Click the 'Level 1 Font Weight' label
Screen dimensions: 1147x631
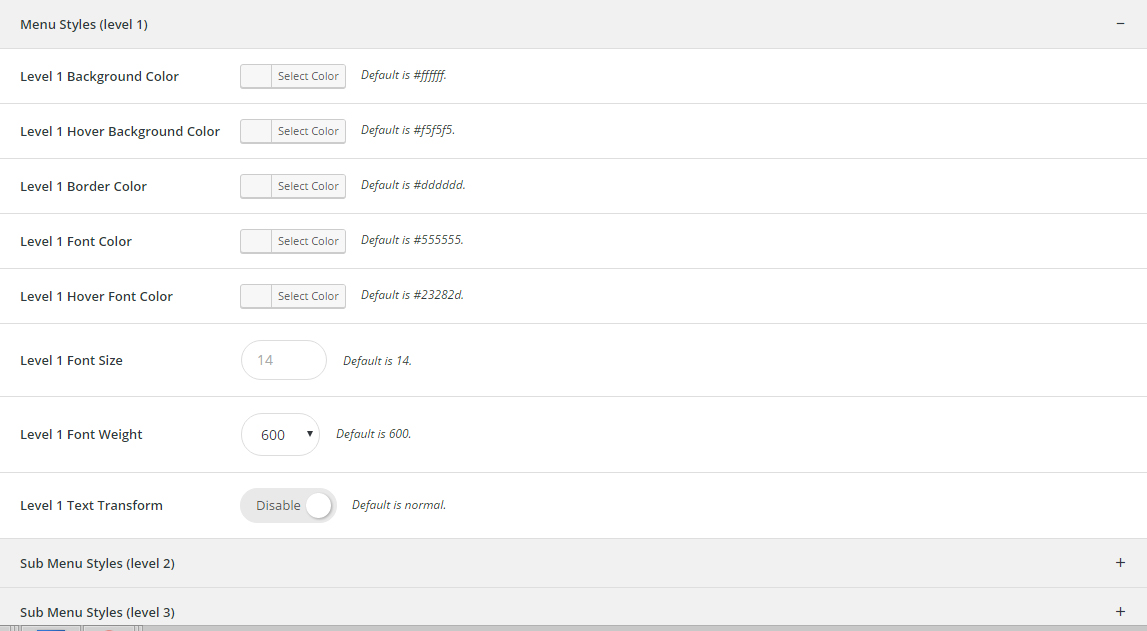click(81, 434)
